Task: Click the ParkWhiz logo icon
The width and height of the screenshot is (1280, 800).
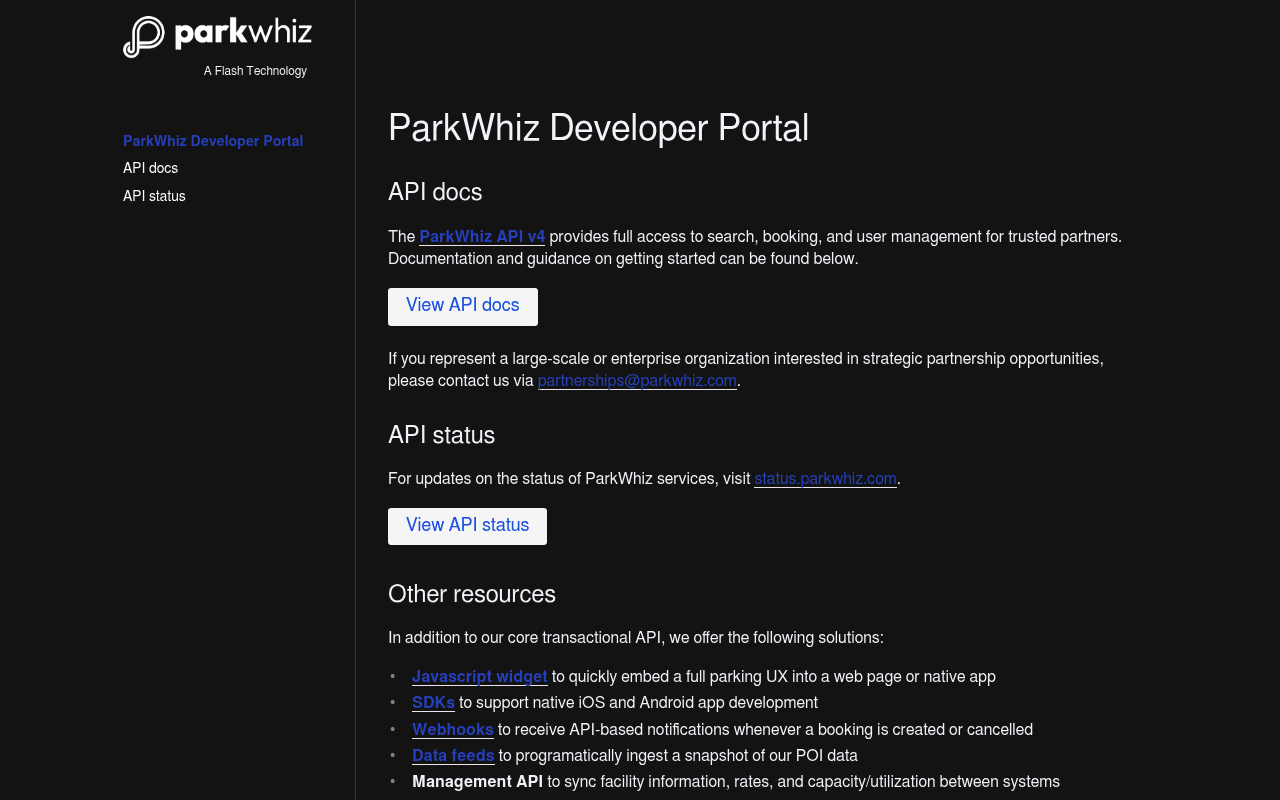Action: 144,37
